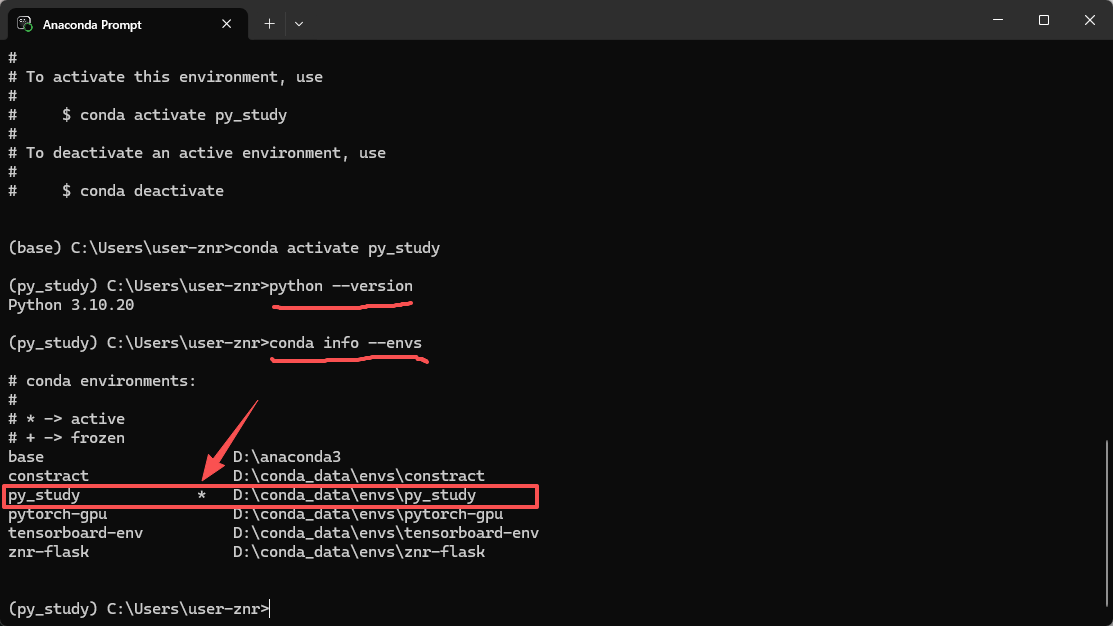The image size is (1113, 626).
Task: Click the 'Python 3.10.20' output
Action: [x=71, y=305]
